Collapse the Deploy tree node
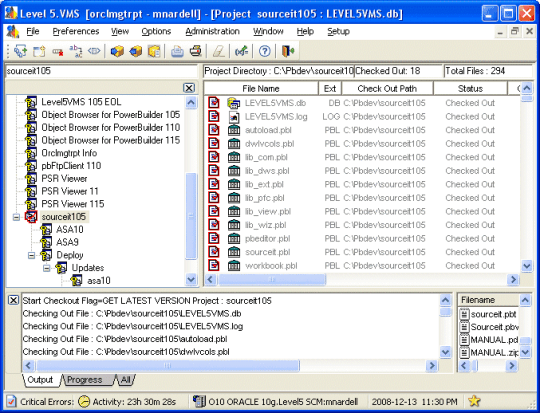Viewport: 540px width, 413px height. coord(31,255)
